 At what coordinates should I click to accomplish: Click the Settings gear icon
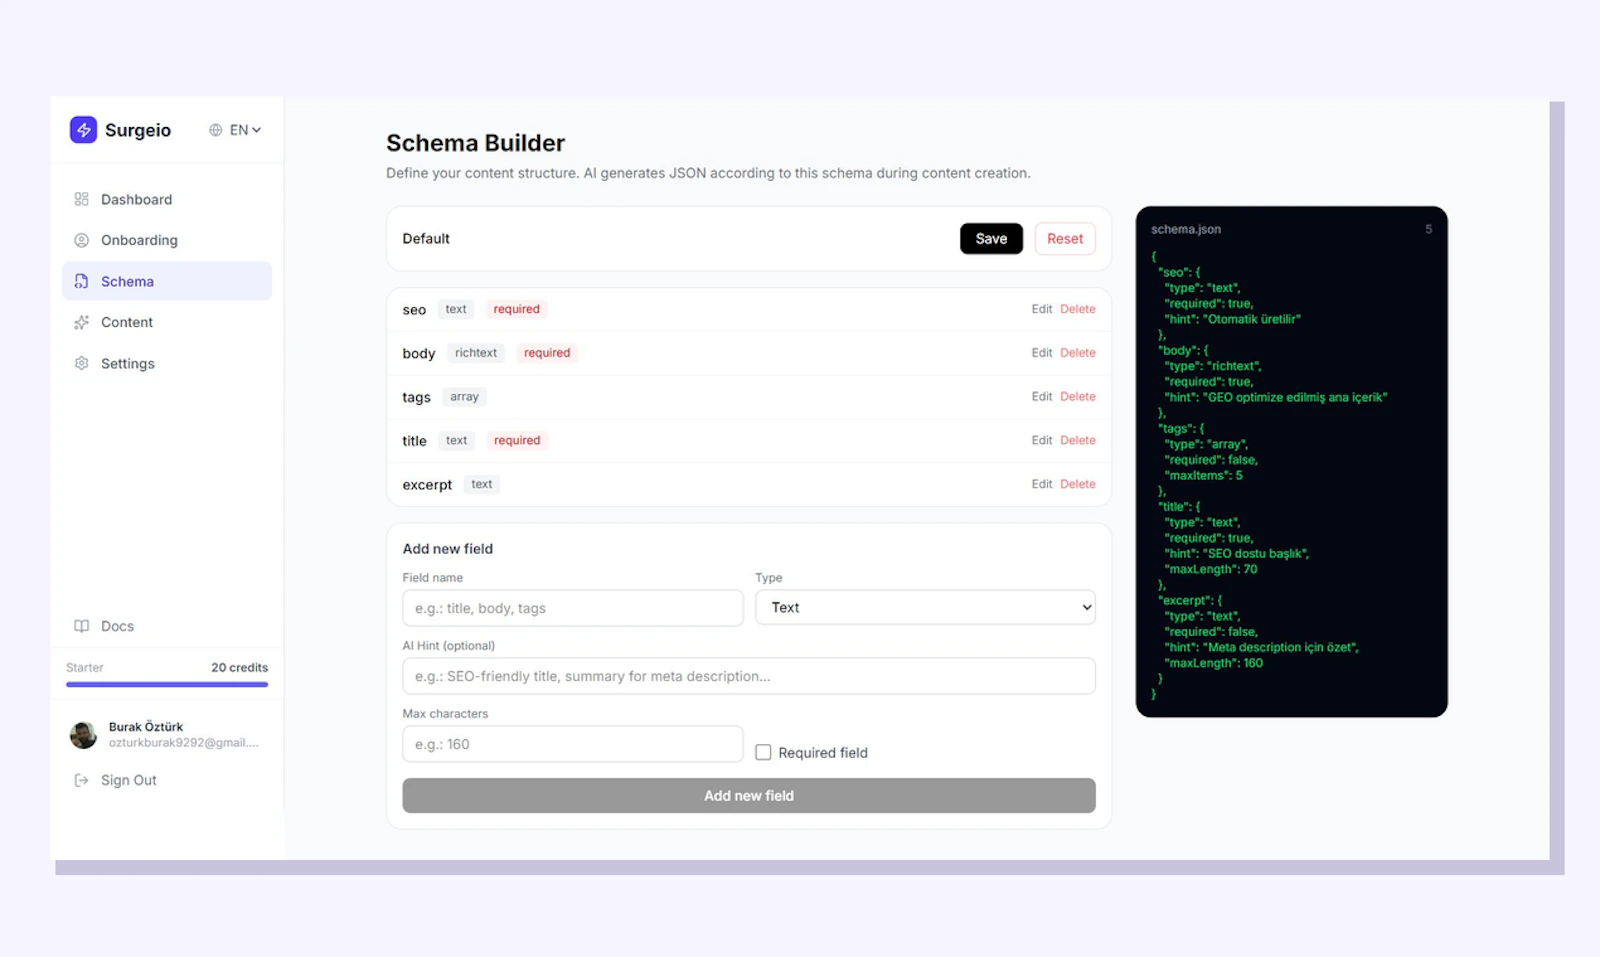[x=82, y=363]
